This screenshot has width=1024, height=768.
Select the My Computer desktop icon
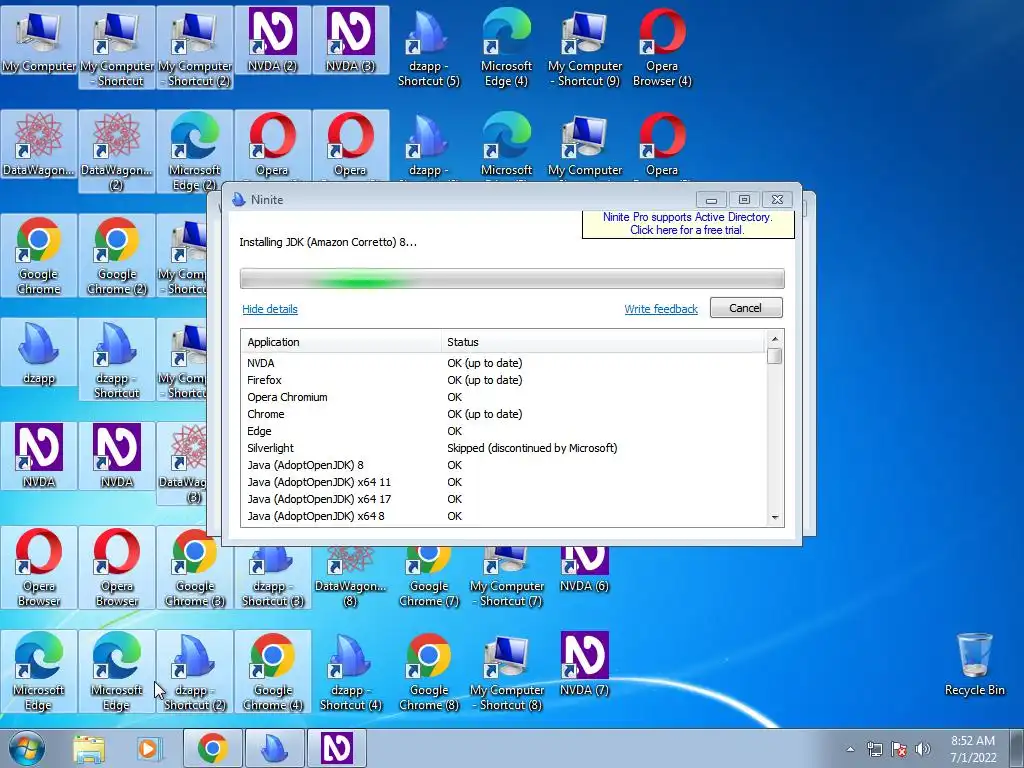point(39,40)
